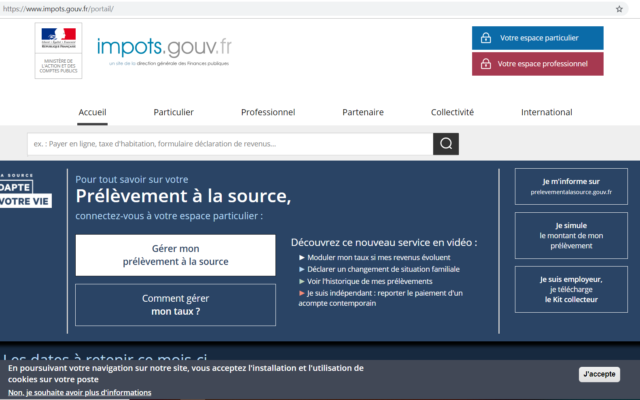
Task: Open the Partenaire menu
Action: (363, 112)
